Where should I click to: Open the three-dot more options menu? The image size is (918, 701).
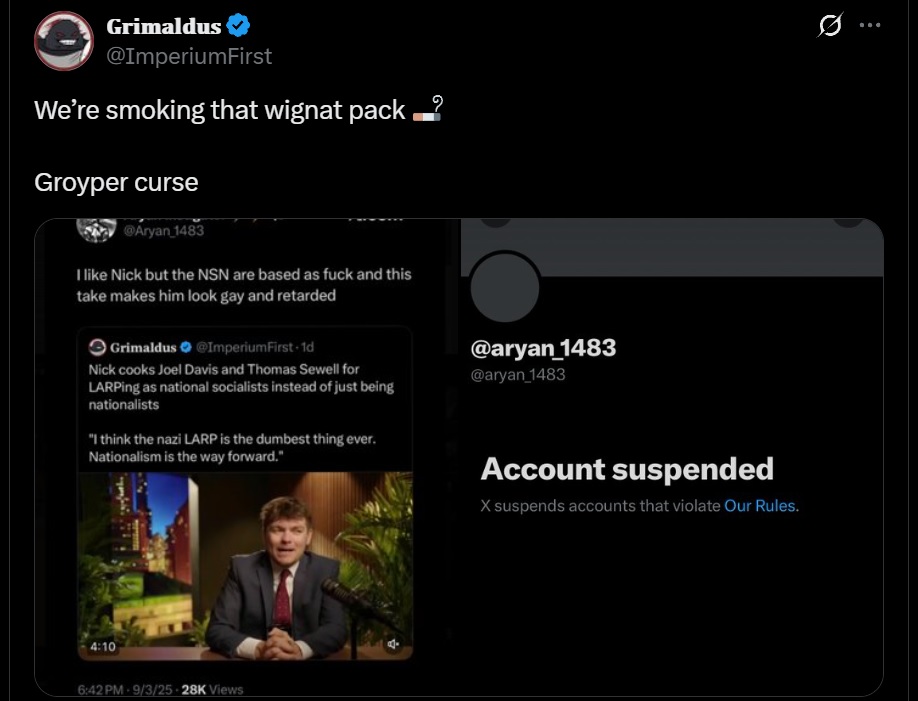pos(869,26)
